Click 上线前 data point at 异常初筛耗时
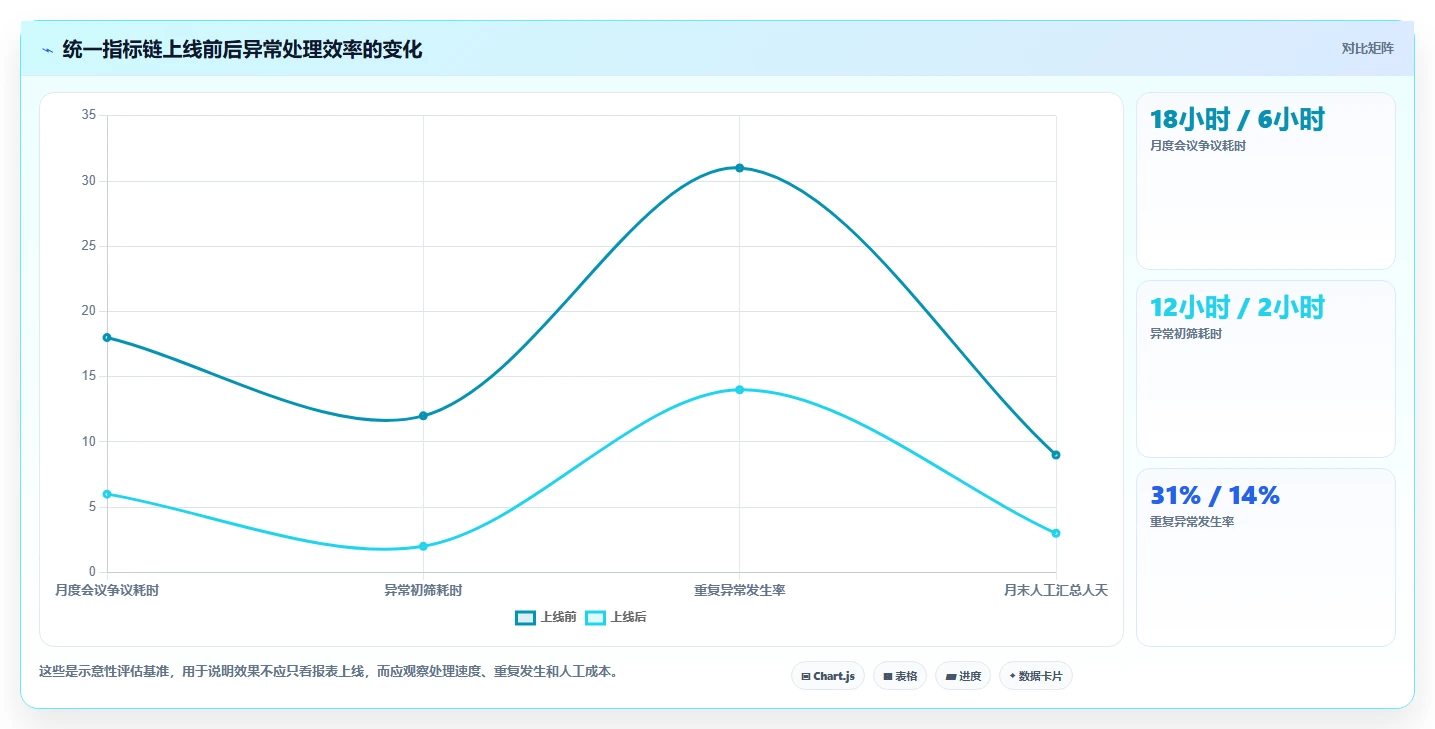 click(423, 416)
